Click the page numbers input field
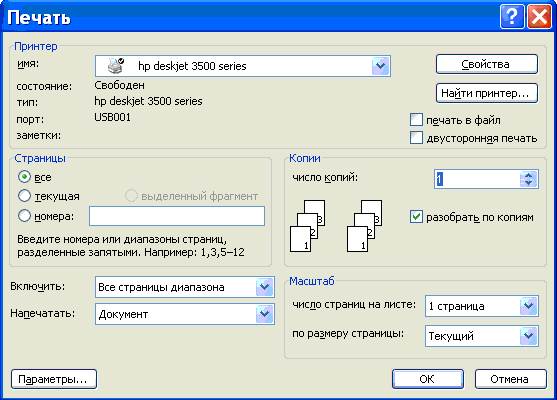 click(177, 216)
